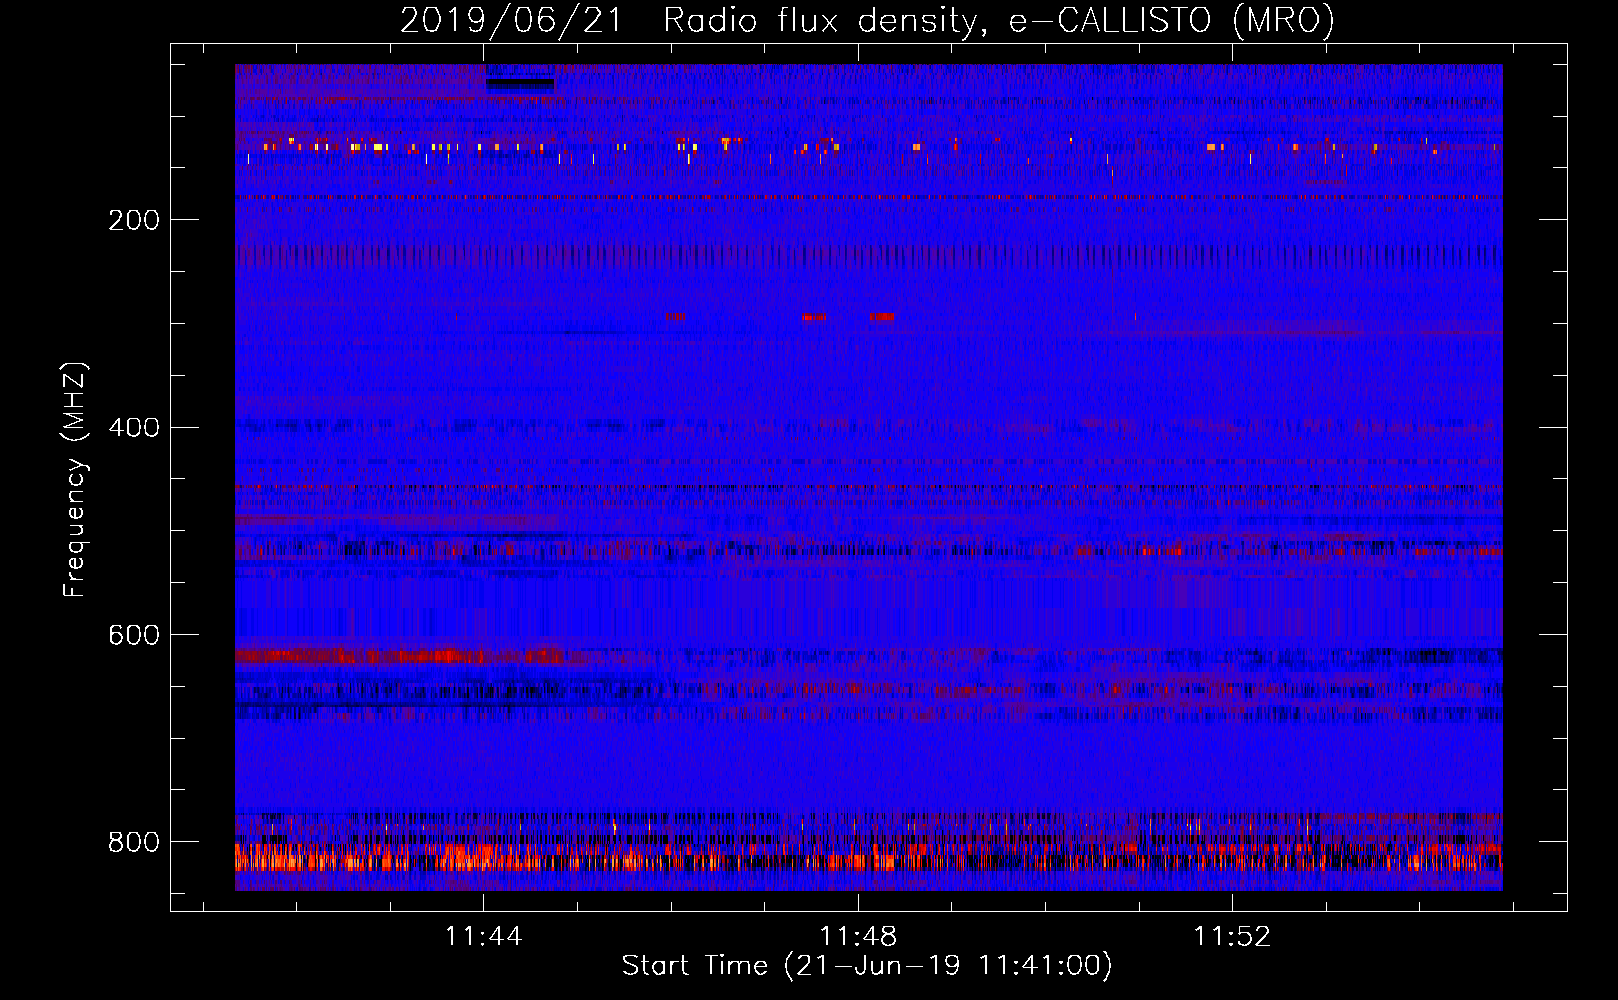Click the bright red band near 620 MHz
Screen dimensions: 1618x1000
(400, 656)
